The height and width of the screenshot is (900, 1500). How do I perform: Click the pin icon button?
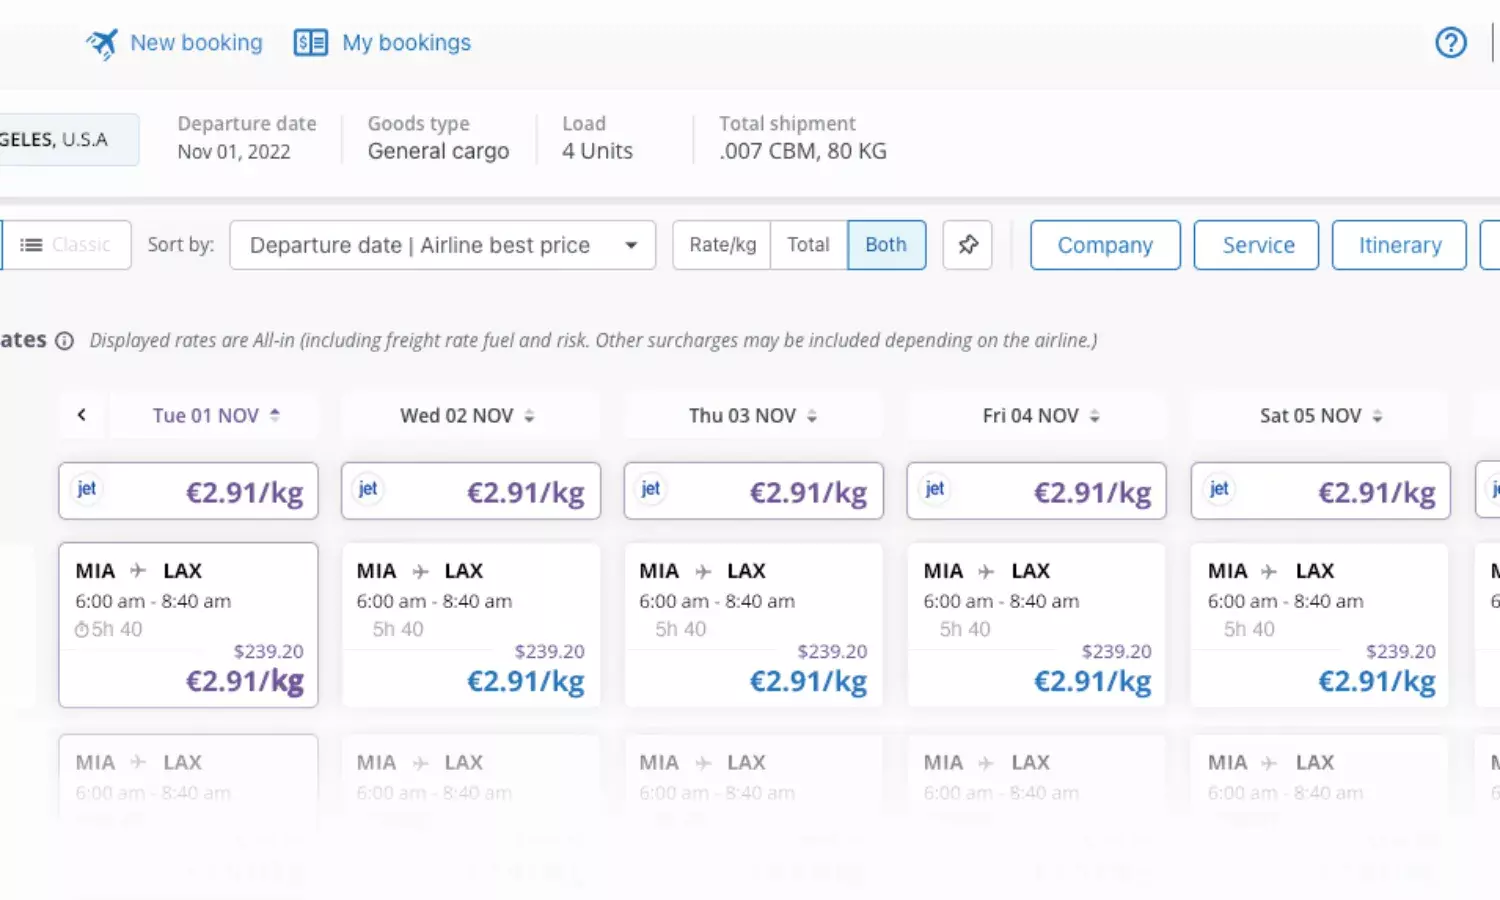point(967,245)
